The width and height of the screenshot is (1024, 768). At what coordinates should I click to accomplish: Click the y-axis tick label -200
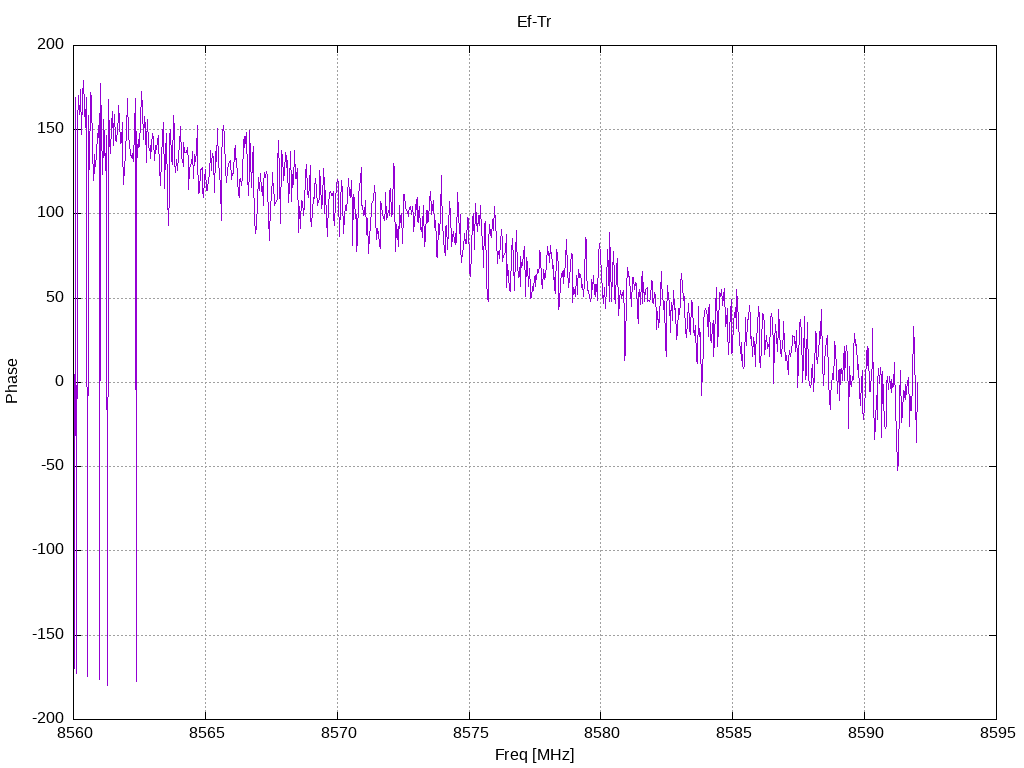click(x=48, y=718)
